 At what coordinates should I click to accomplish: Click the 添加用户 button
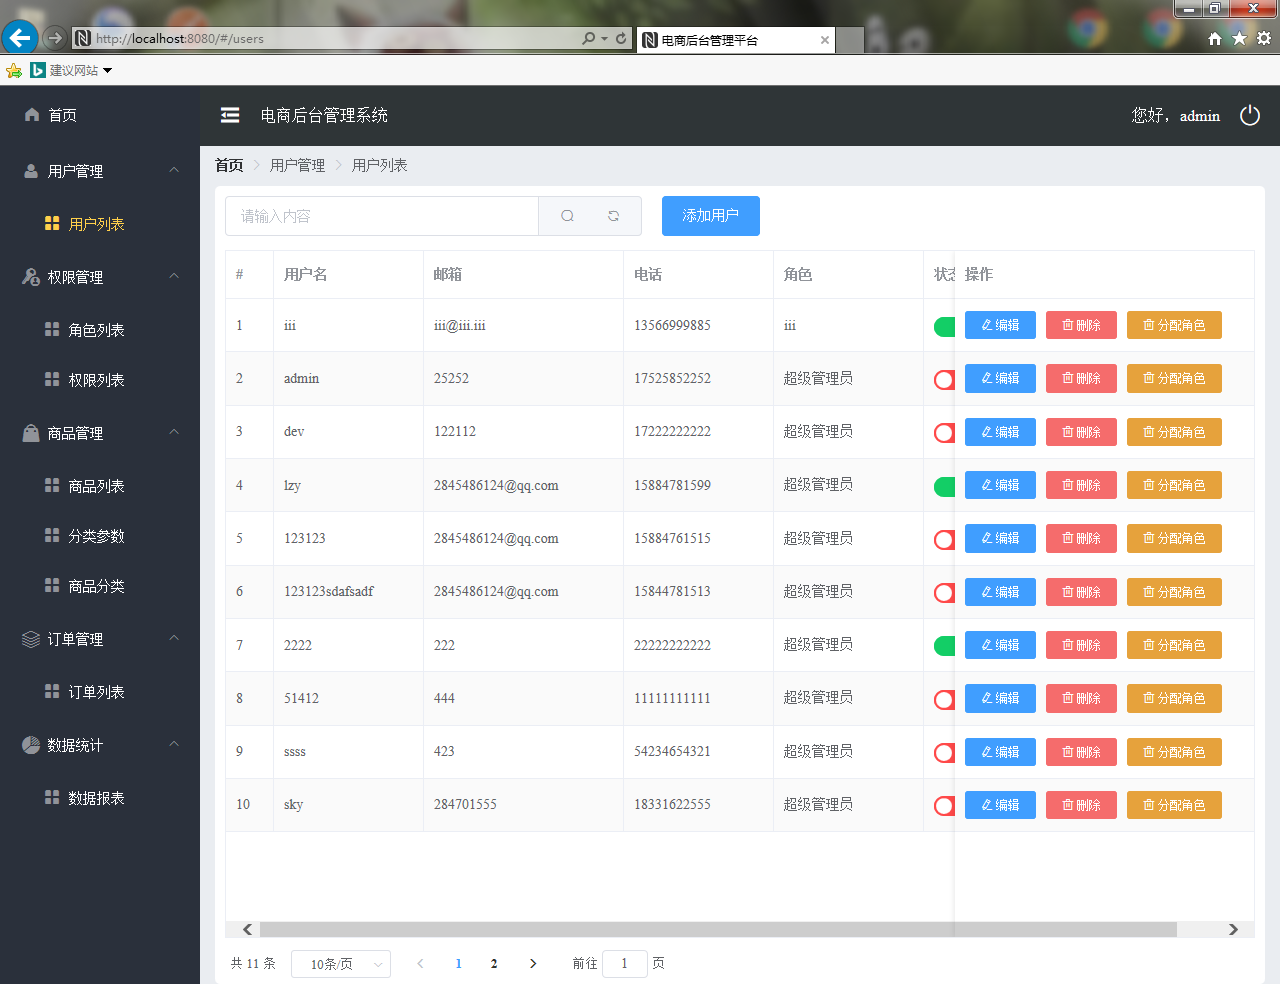(710, 216)
